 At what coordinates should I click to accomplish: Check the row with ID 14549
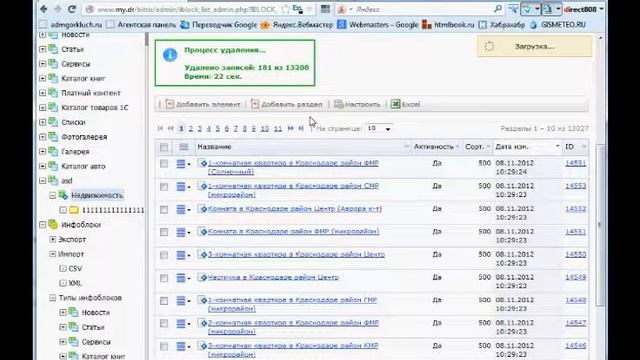pyautogui.click(x=164, y=278)
